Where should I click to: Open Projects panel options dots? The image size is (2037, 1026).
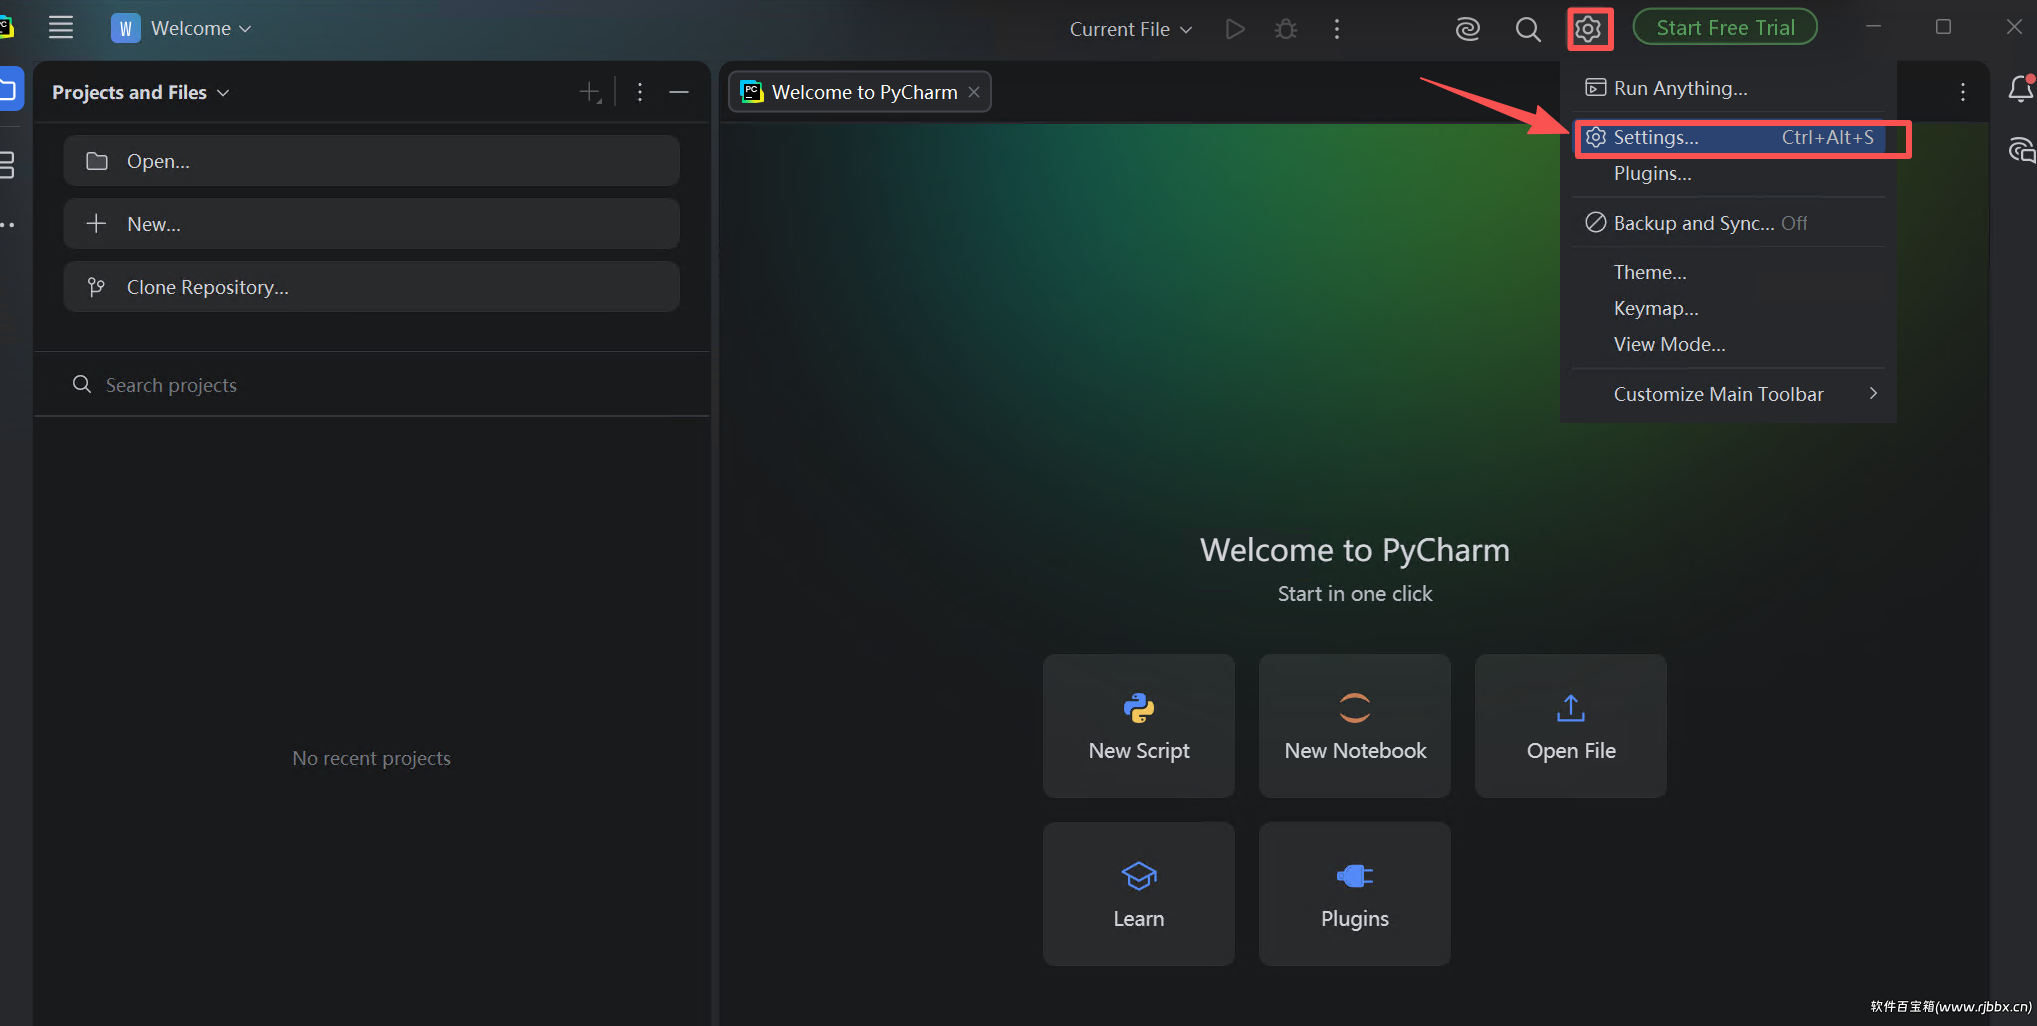tap(640, 92)
